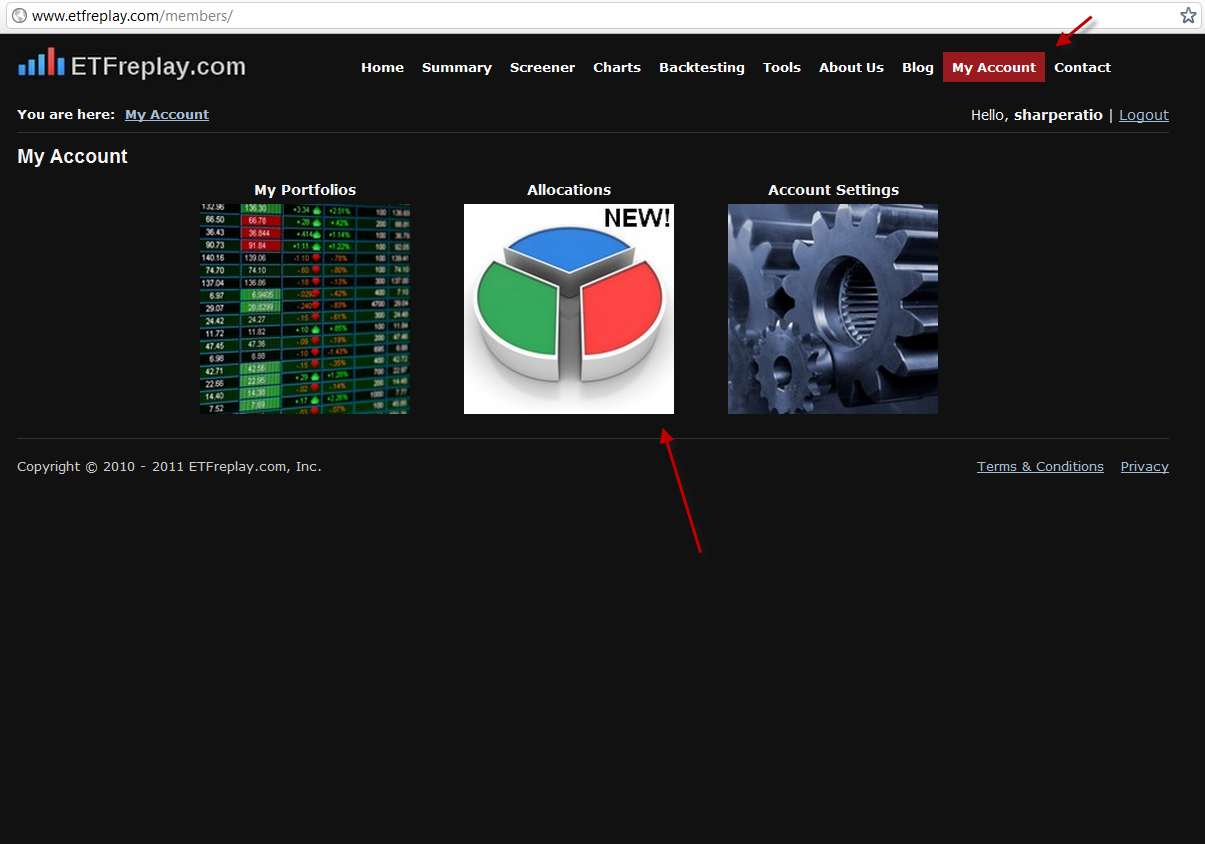The image size is (1205, 844).
Task: Open the Backtesting menu item
Action: click(702, 67)
